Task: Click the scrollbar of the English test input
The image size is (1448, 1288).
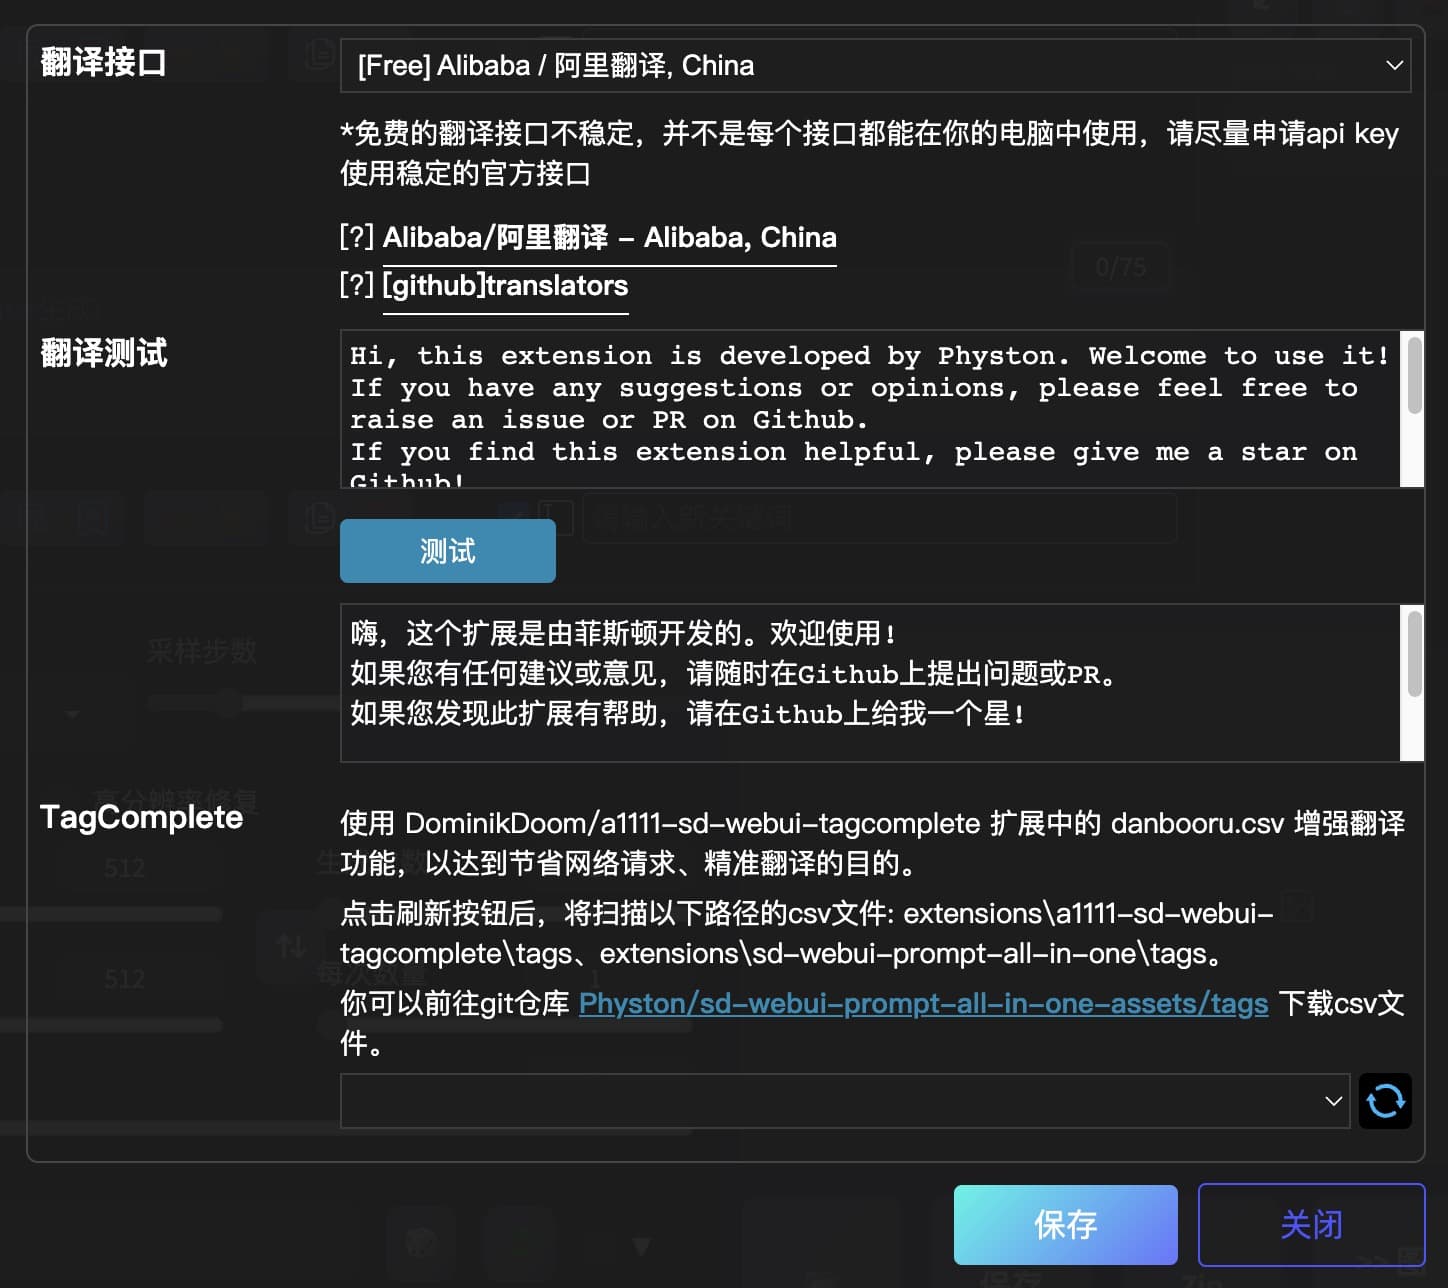Action: pos(1413,376)
